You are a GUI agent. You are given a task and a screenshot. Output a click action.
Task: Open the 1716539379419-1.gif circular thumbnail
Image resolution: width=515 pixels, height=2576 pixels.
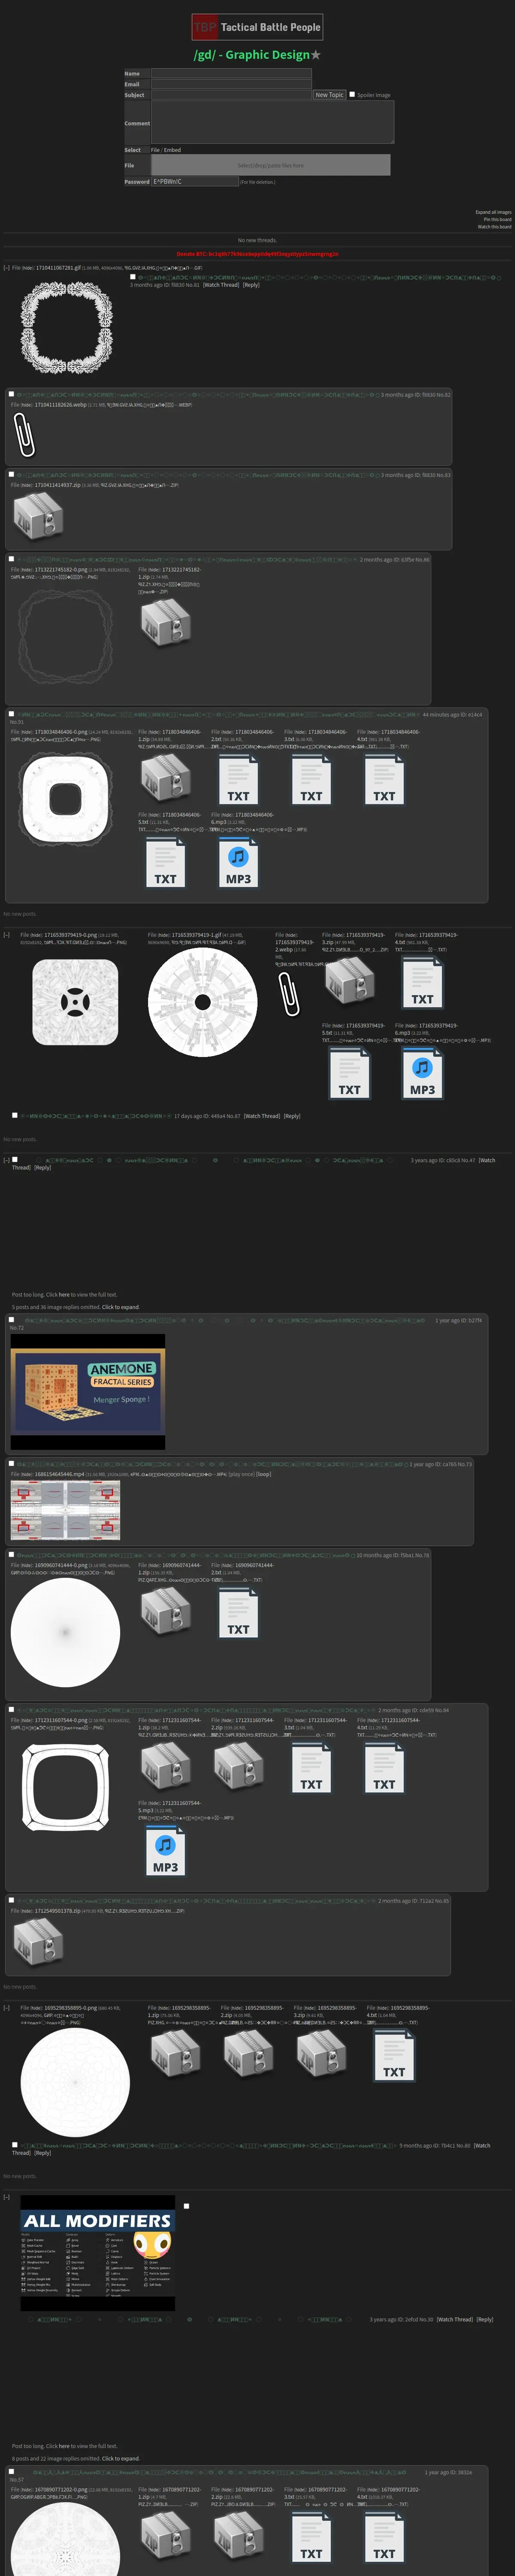(x=203, y=1002)
